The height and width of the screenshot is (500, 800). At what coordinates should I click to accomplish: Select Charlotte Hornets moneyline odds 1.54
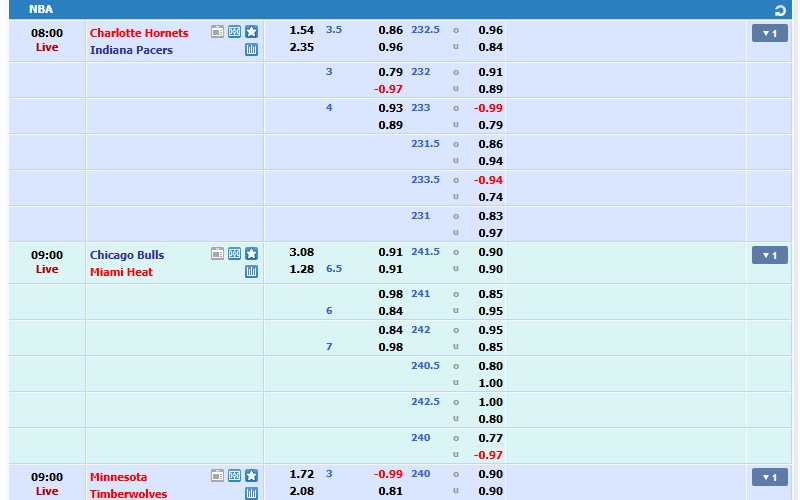coord(301,30)
